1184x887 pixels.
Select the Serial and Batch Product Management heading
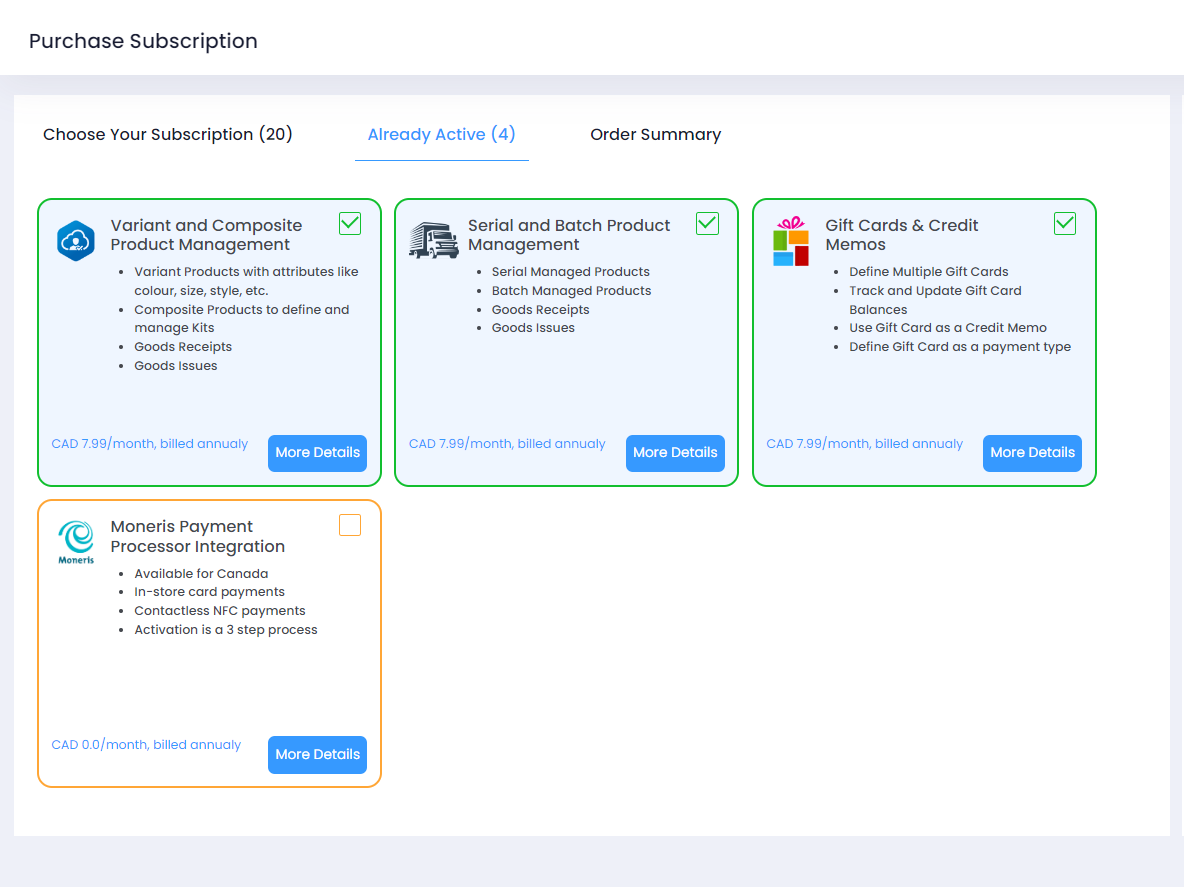568,235
